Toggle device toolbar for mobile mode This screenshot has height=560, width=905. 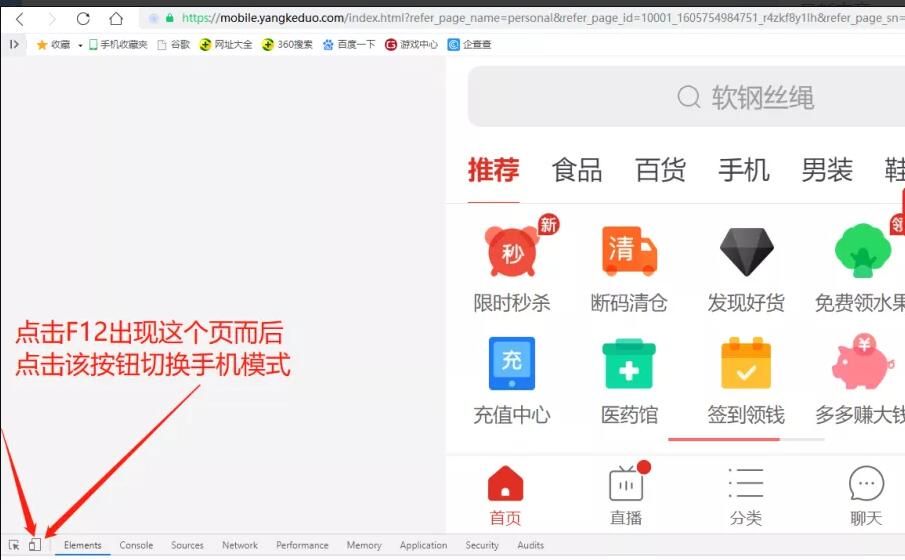pyautogui.click(x=35, y=545)
